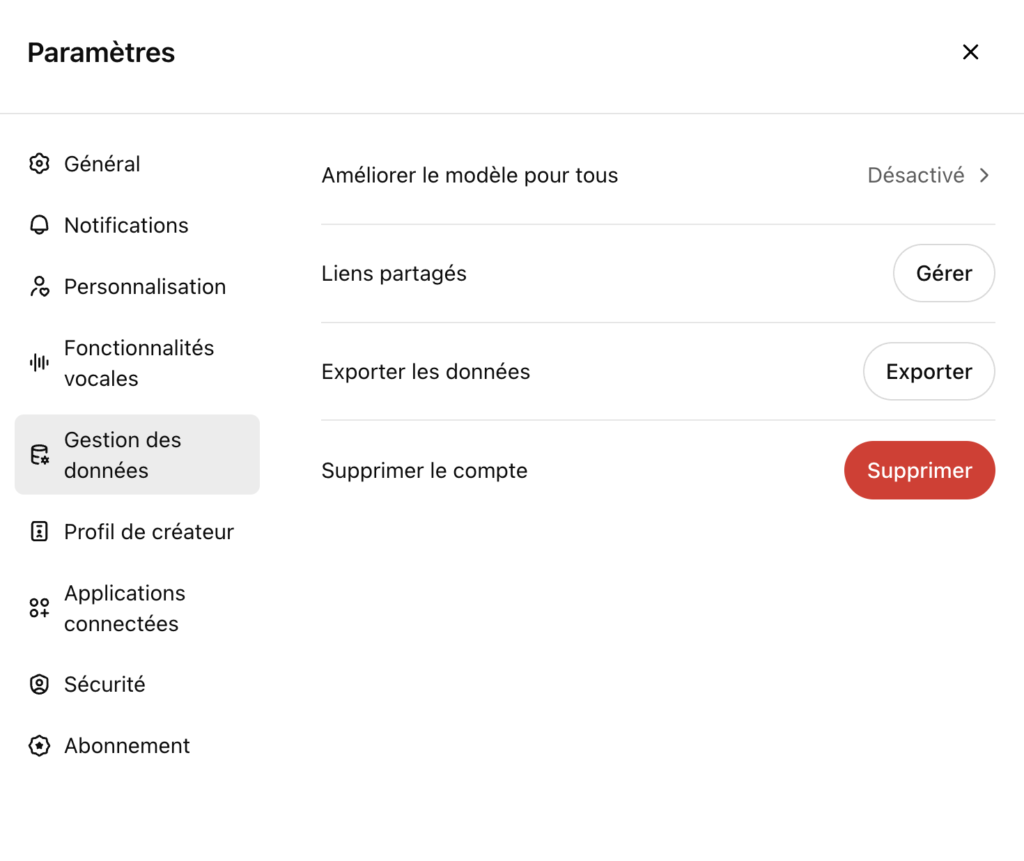Click the gear icon beside Général

(39, 164)
